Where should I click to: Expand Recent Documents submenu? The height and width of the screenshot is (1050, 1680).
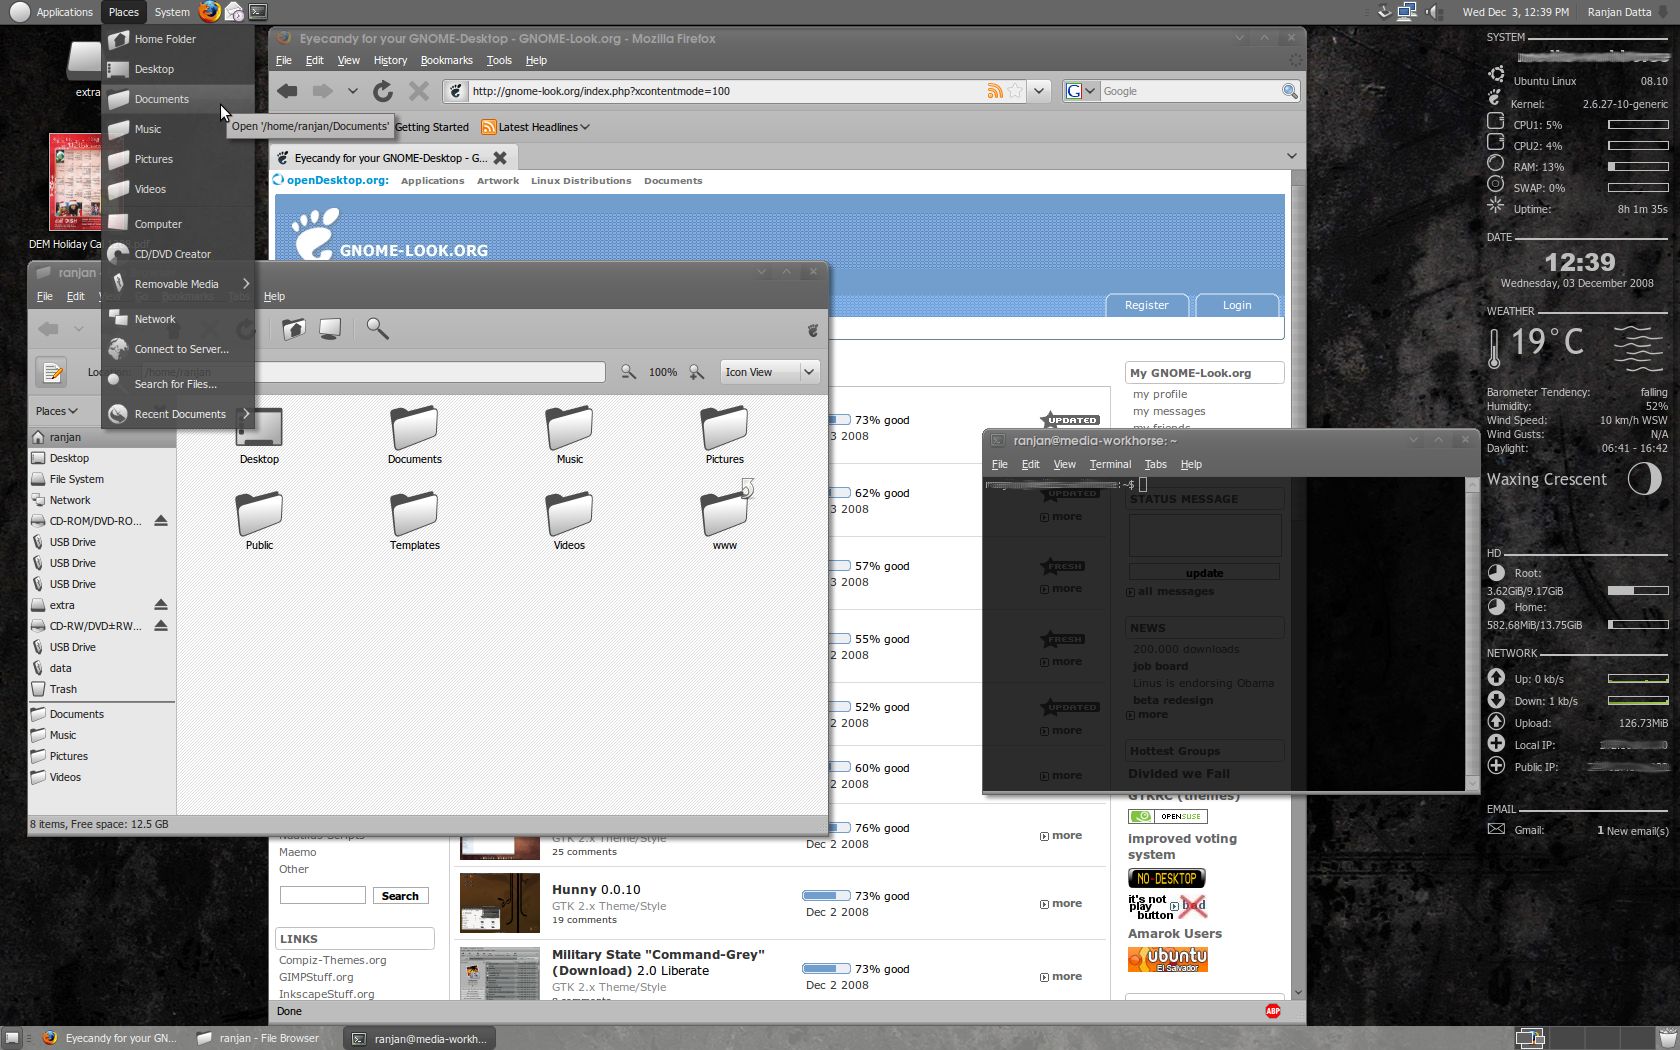click(x=178, y=414)
